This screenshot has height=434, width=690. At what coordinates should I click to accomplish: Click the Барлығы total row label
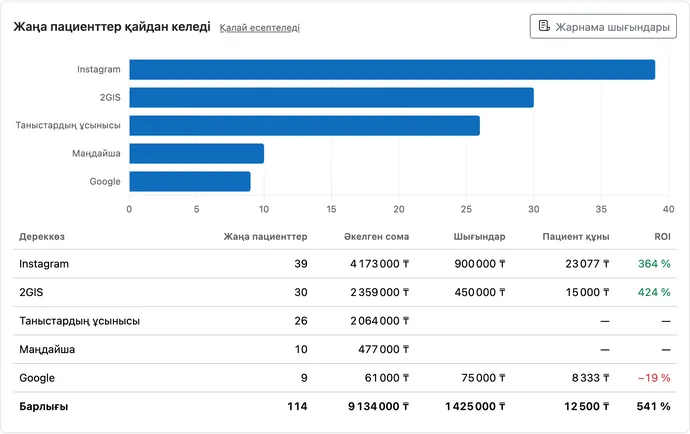[x=44, y=407]
